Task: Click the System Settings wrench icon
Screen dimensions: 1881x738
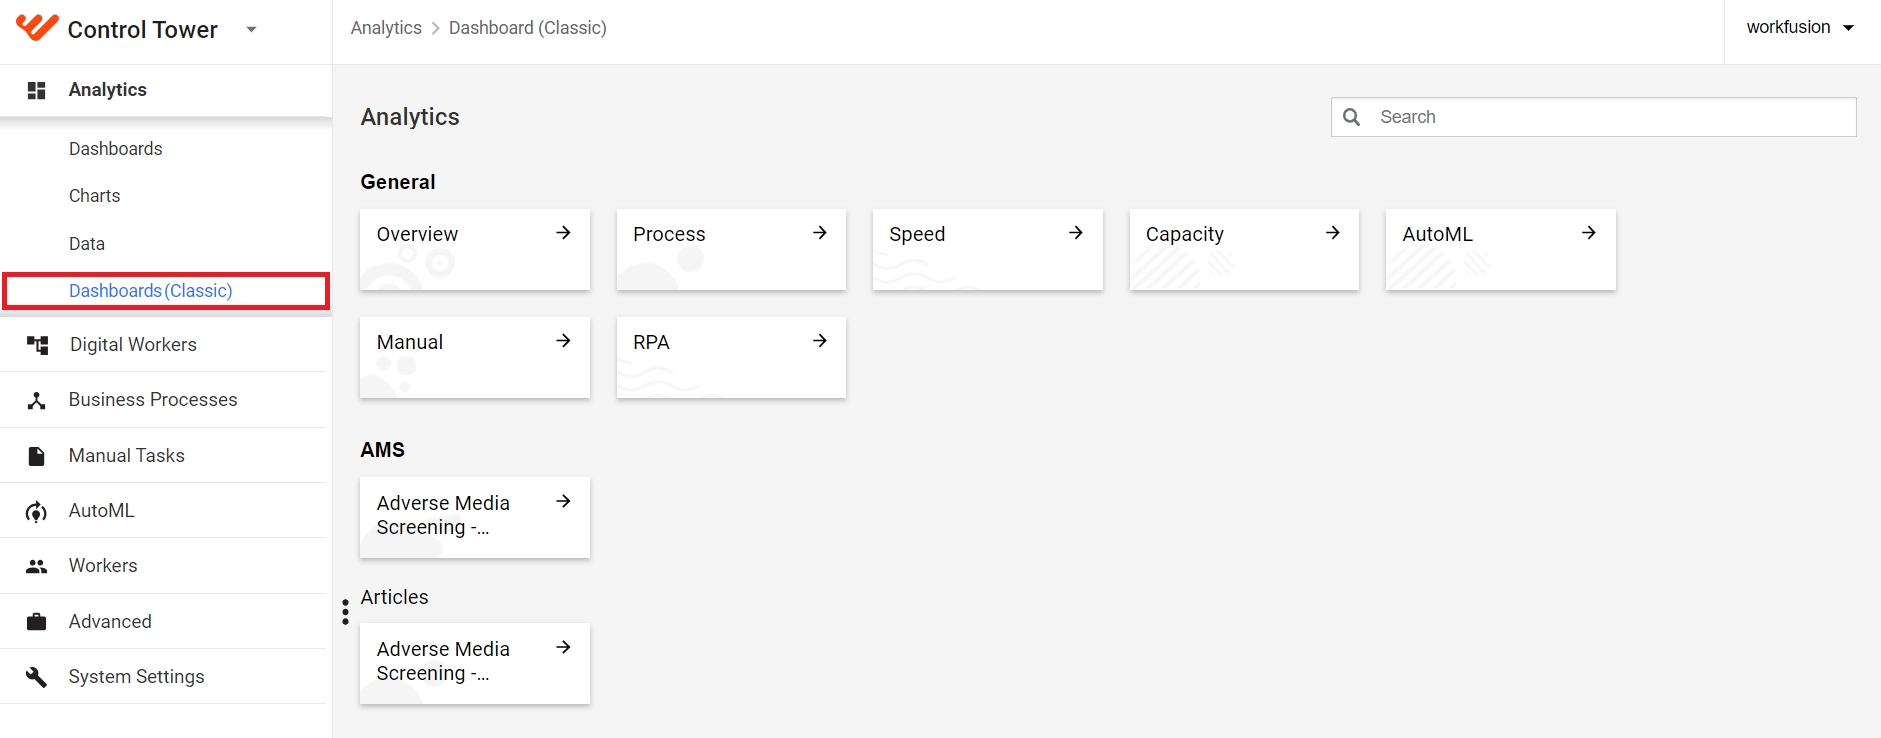Action: tap(37, 677)
